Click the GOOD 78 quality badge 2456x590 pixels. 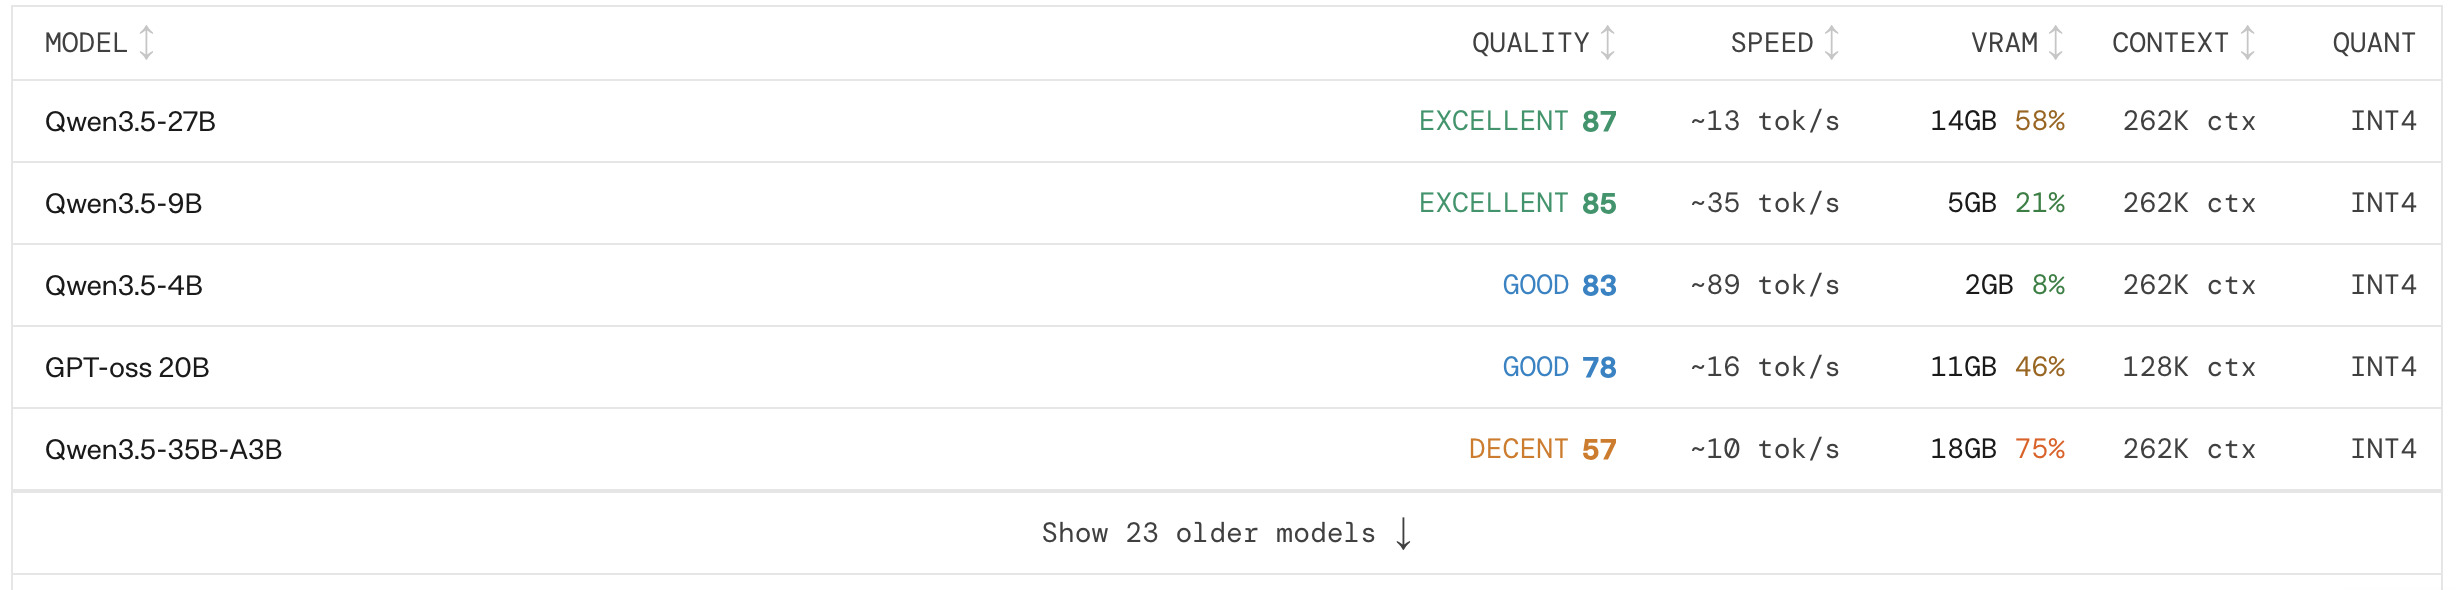[x=1560, y=367]
